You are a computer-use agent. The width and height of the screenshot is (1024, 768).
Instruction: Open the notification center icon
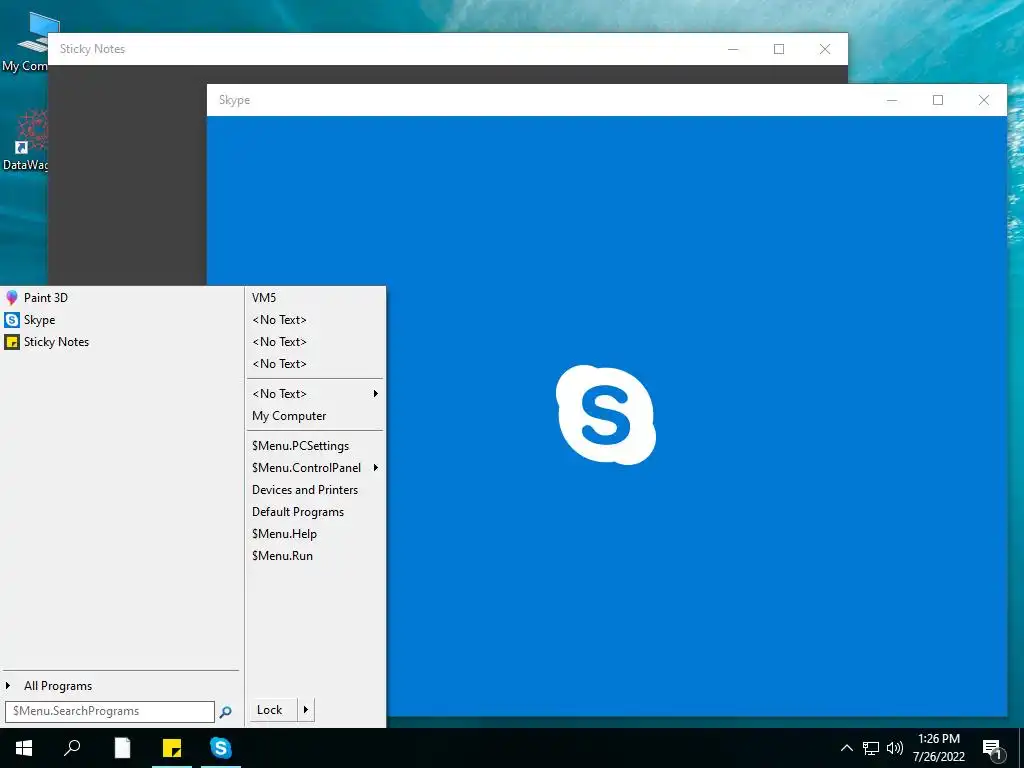pos(993,749)
